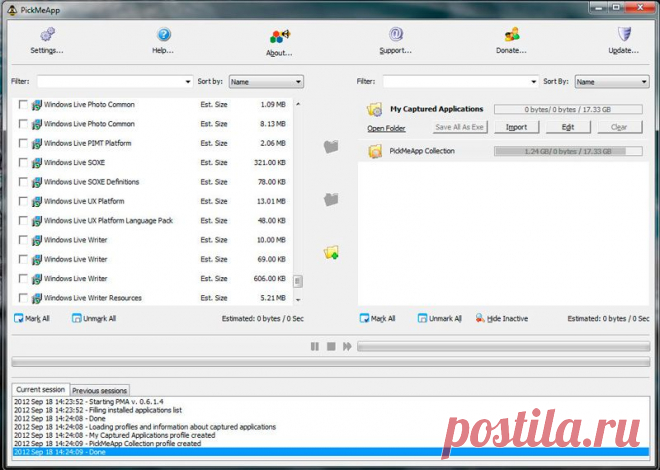Click the long overall progress bar above log

(x=331, y=361)
